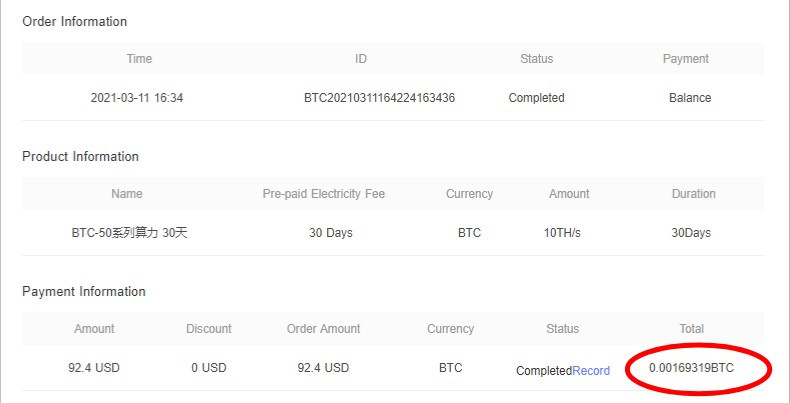Select the order time 2021-03-11 16:34

pyautogui.click(x=137, y=98)
